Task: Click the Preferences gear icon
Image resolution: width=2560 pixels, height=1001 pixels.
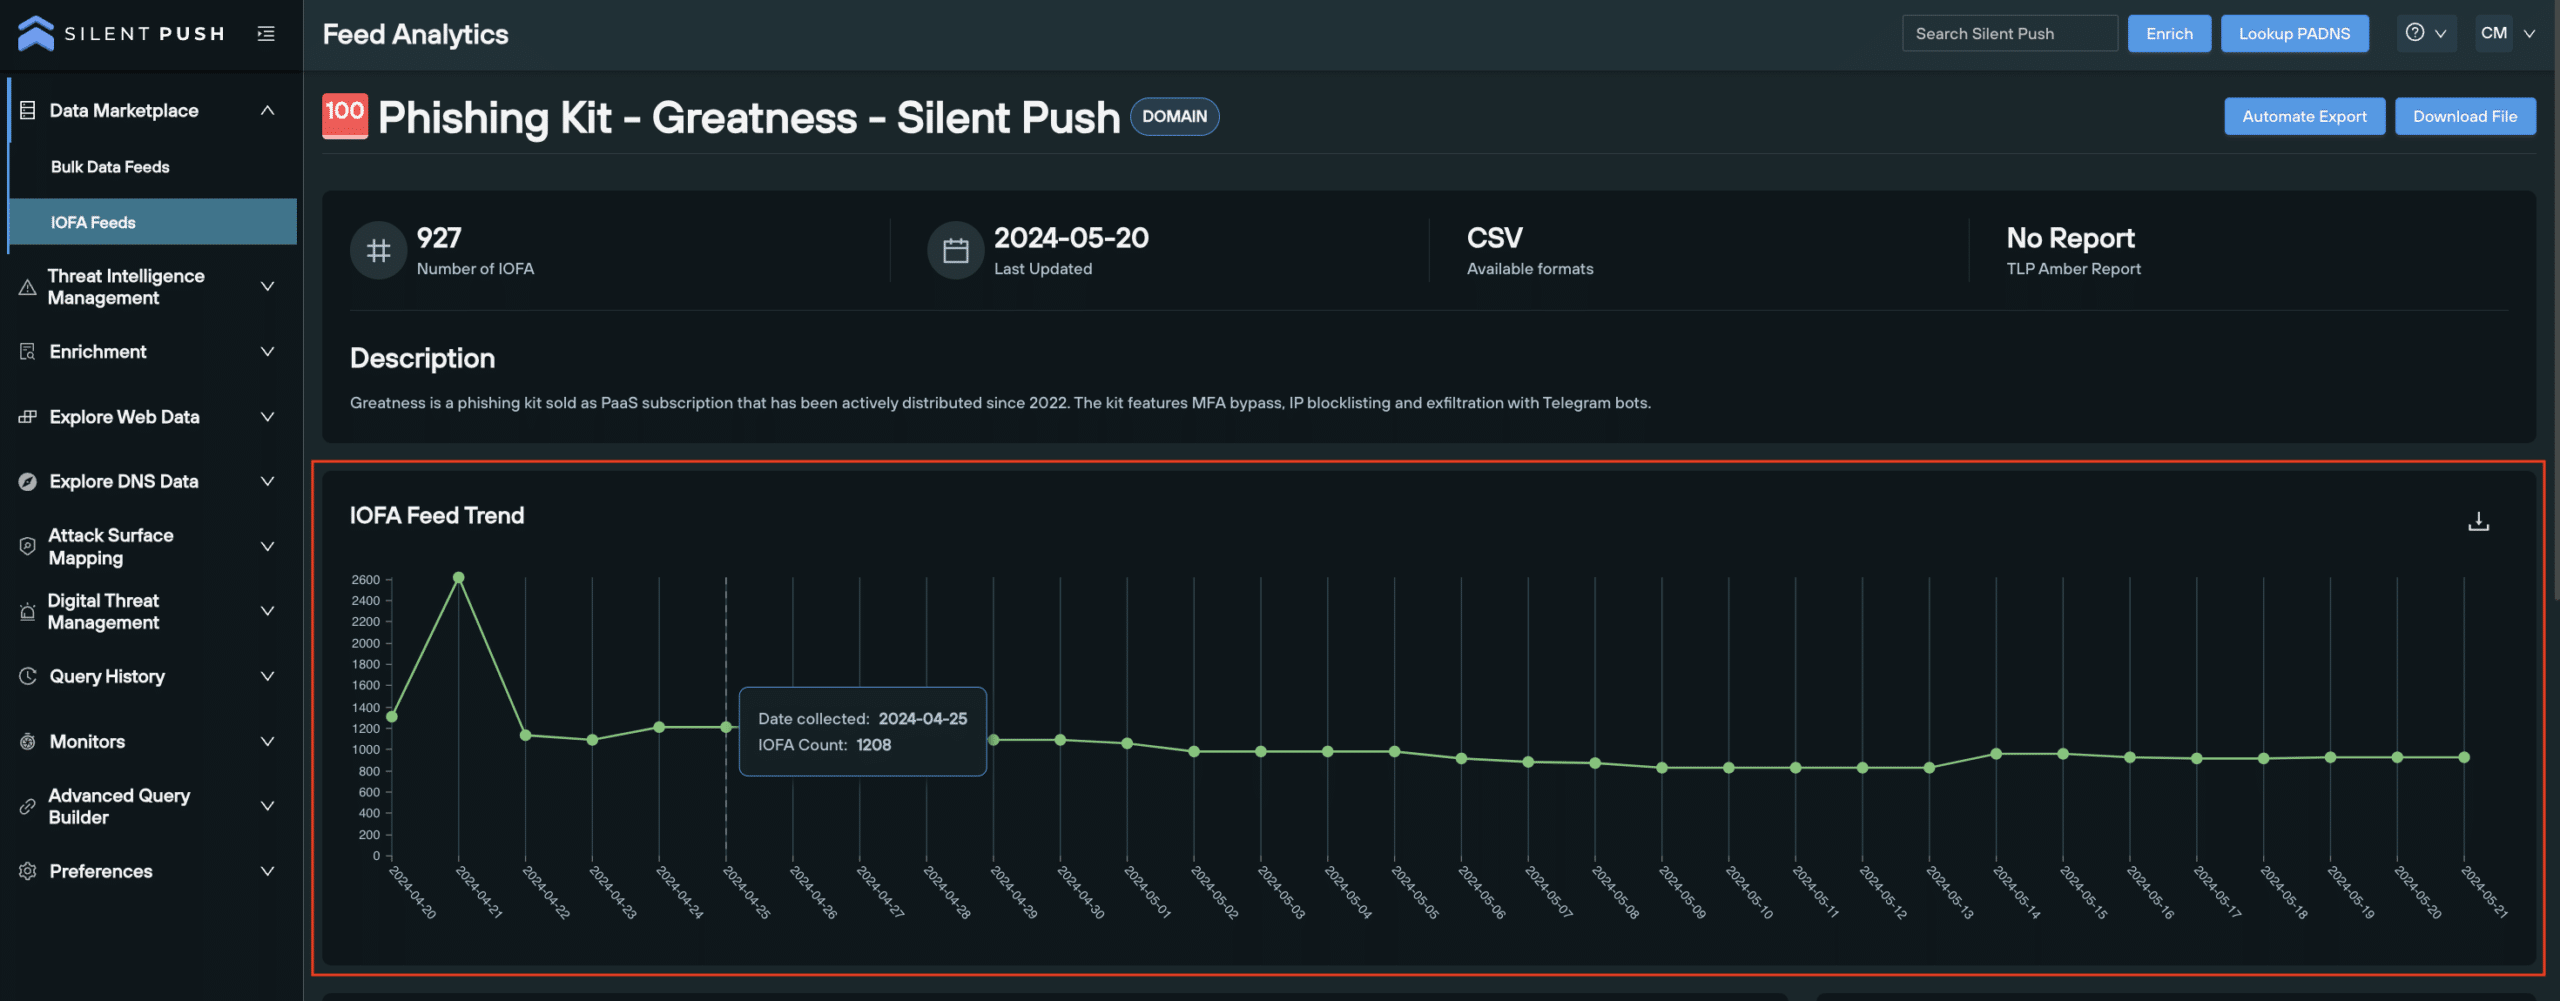Action: pyautogui.click(x=28, y=871)
